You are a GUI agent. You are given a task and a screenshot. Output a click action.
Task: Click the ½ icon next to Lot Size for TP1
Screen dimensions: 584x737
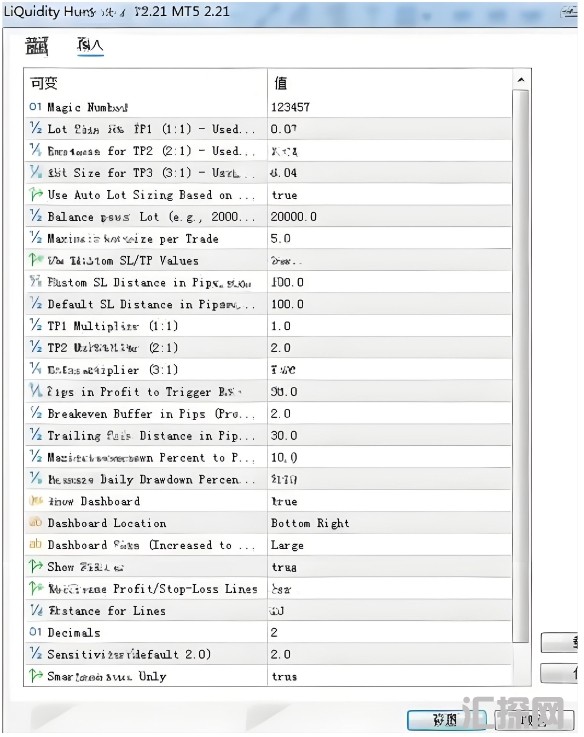36,128
